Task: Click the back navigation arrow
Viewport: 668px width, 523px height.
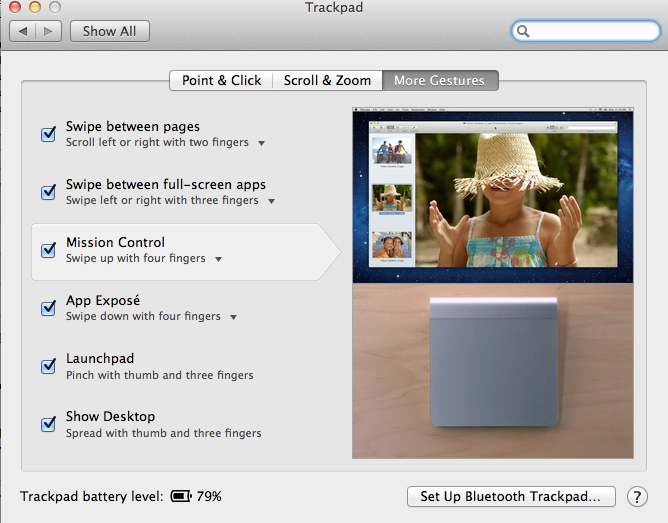Action: click(23, 31)
